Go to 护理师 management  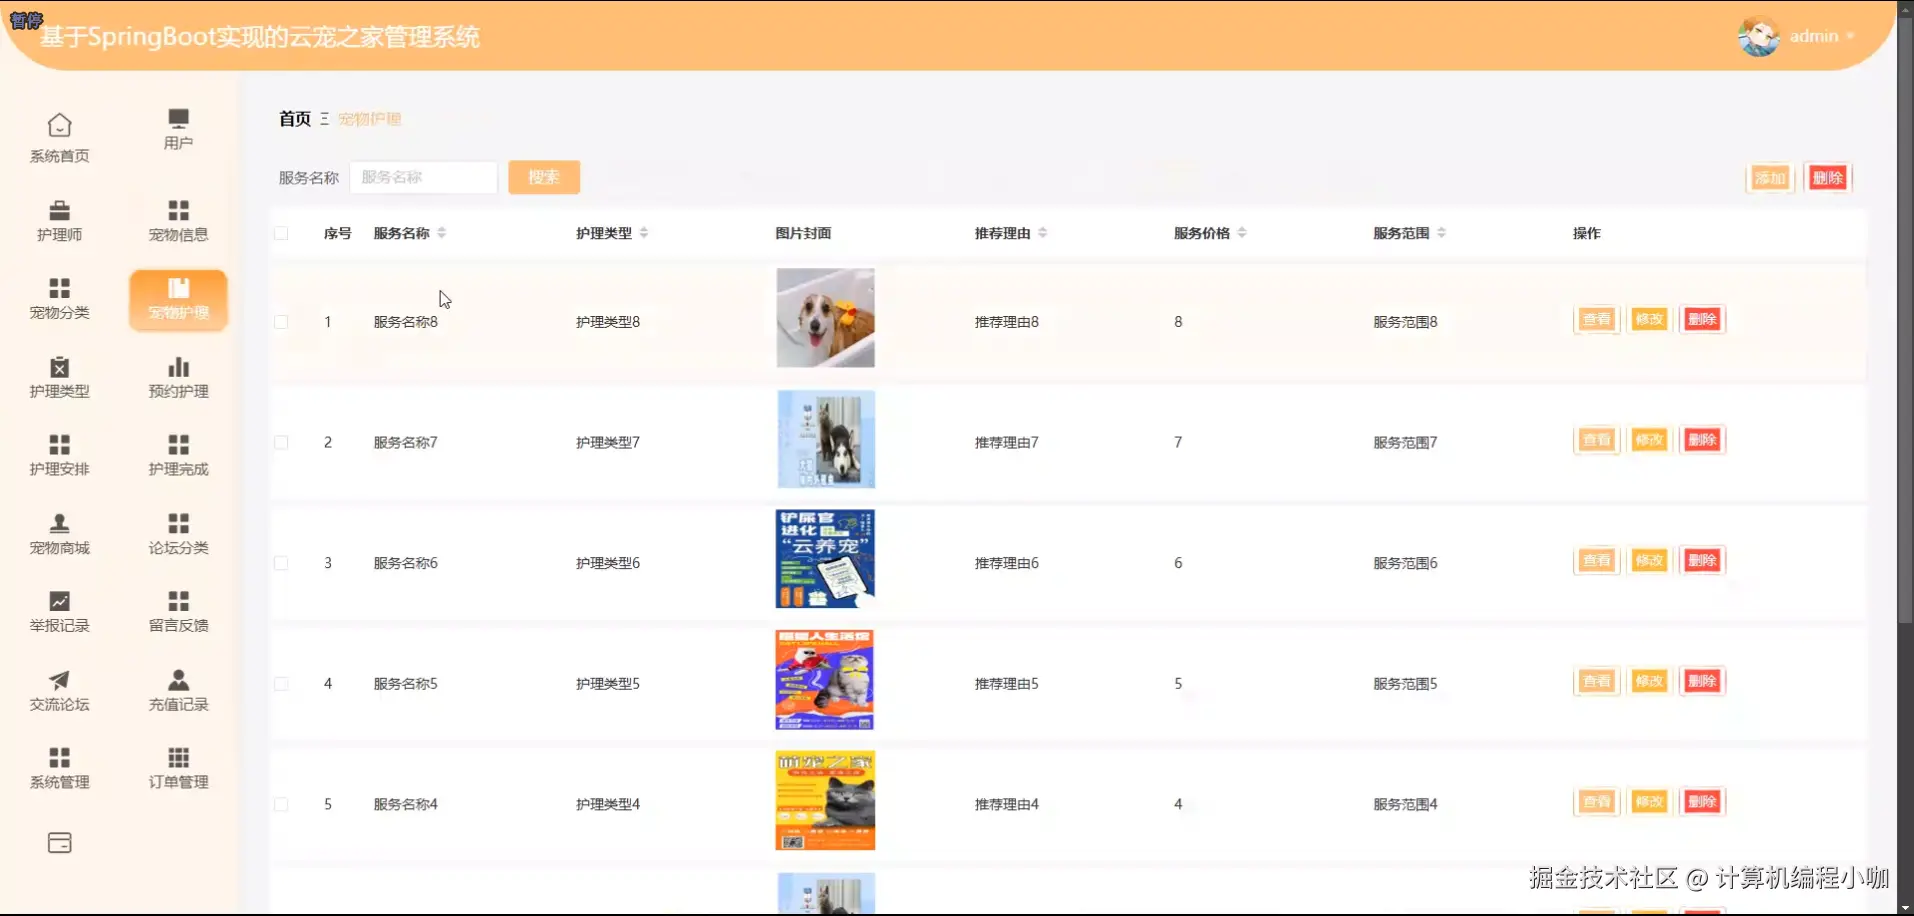59,220
